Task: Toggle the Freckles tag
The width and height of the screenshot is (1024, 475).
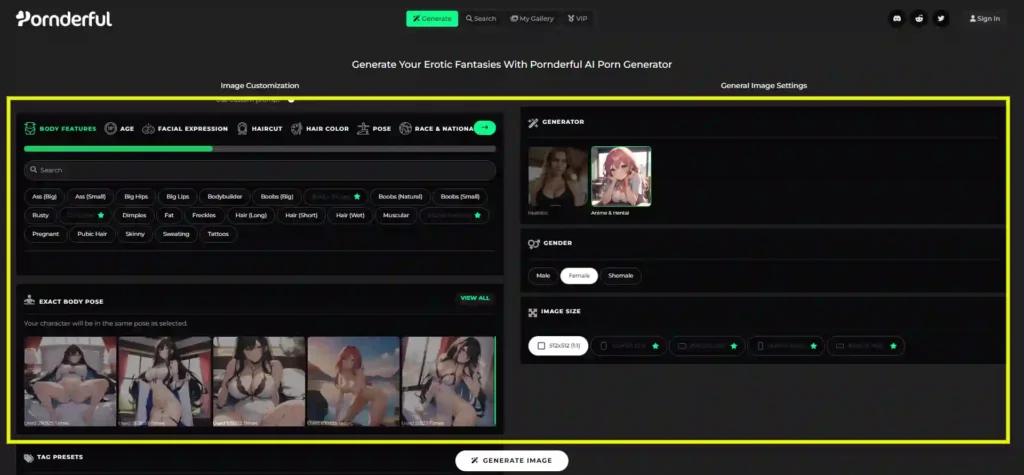Action: pyautogui.click(x=204, y=215)
